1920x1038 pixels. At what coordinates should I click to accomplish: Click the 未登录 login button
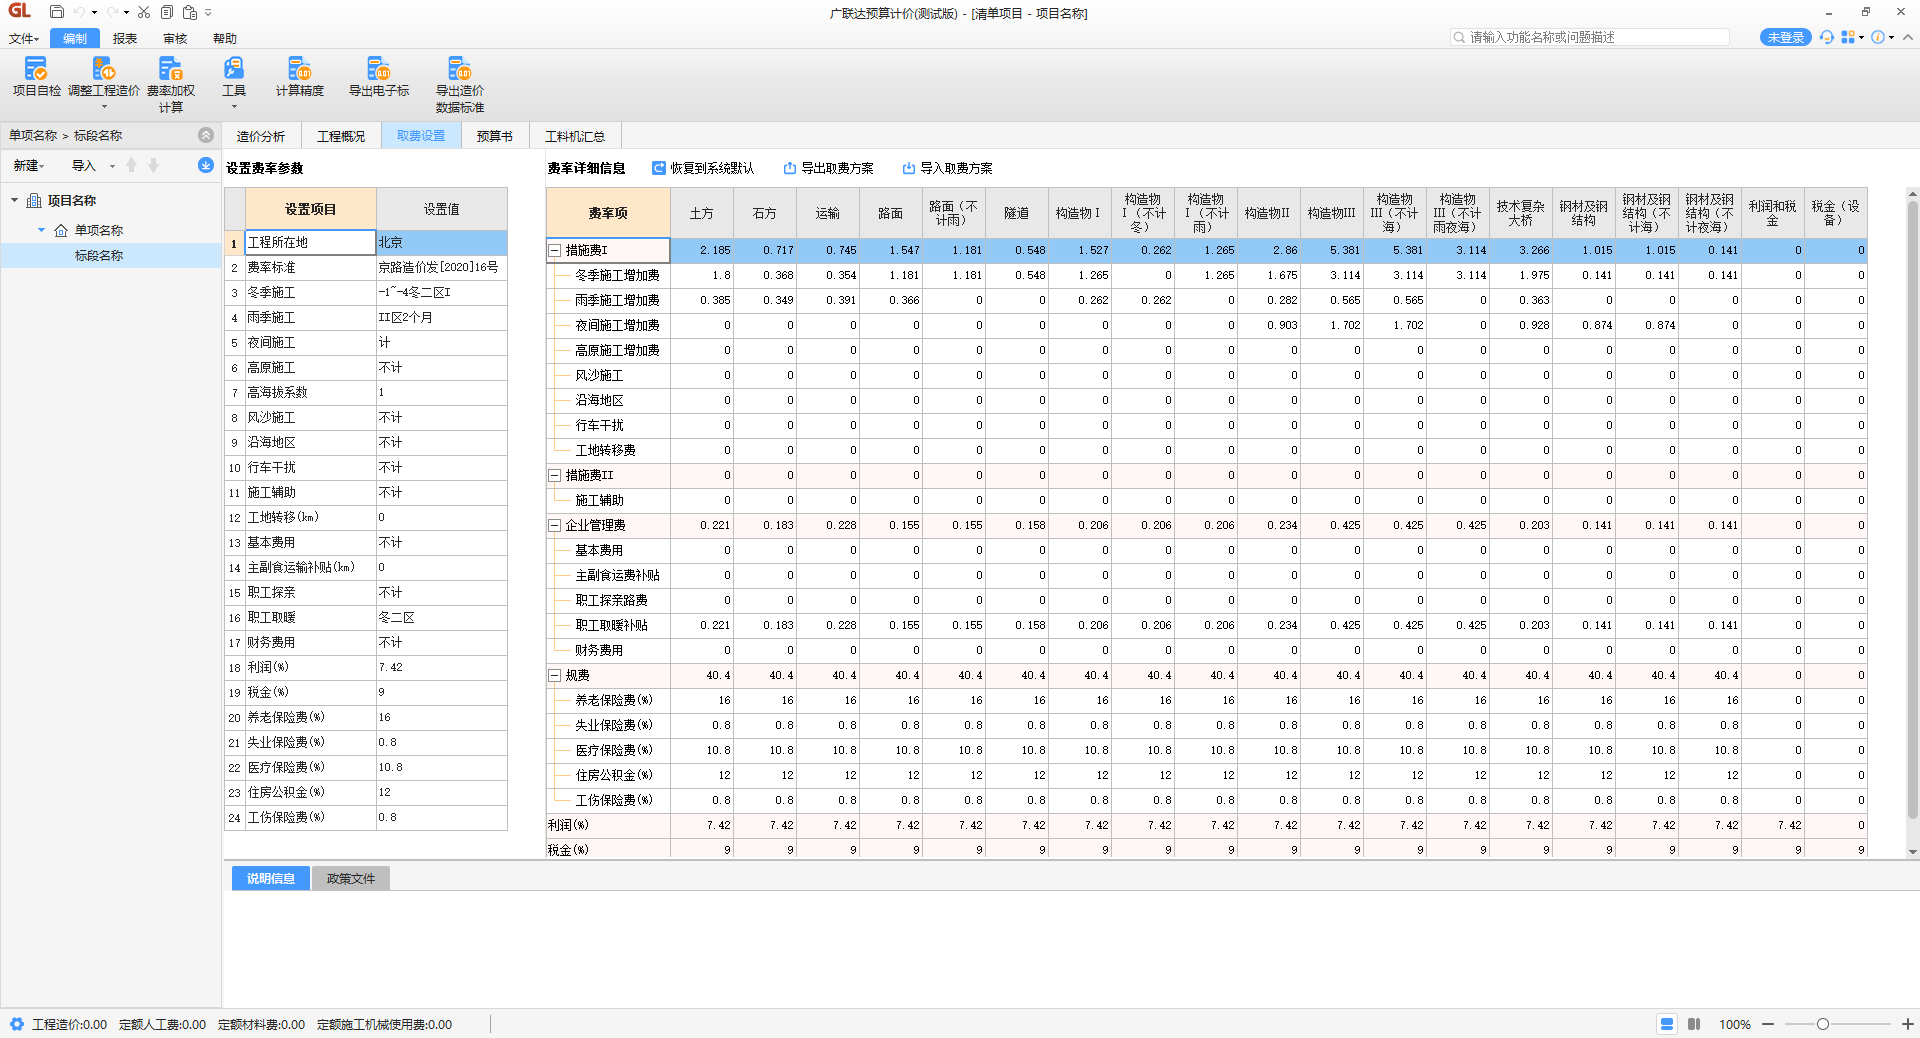(x=1785, y=37)
